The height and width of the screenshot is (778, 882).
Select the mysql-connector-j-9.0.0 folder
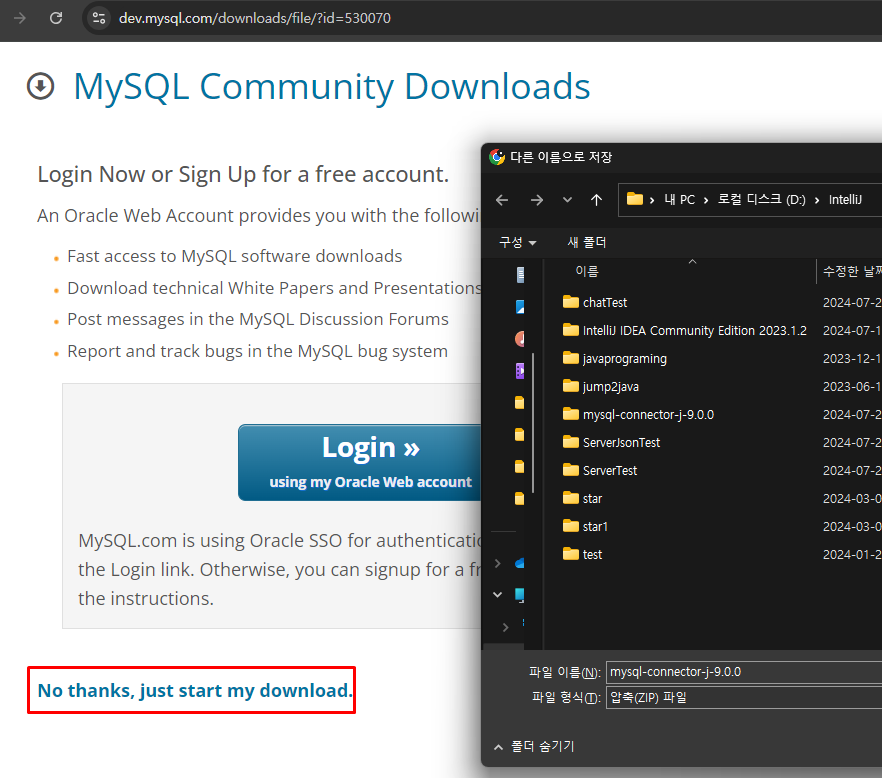pyautogui.click(x=648, y=415)
